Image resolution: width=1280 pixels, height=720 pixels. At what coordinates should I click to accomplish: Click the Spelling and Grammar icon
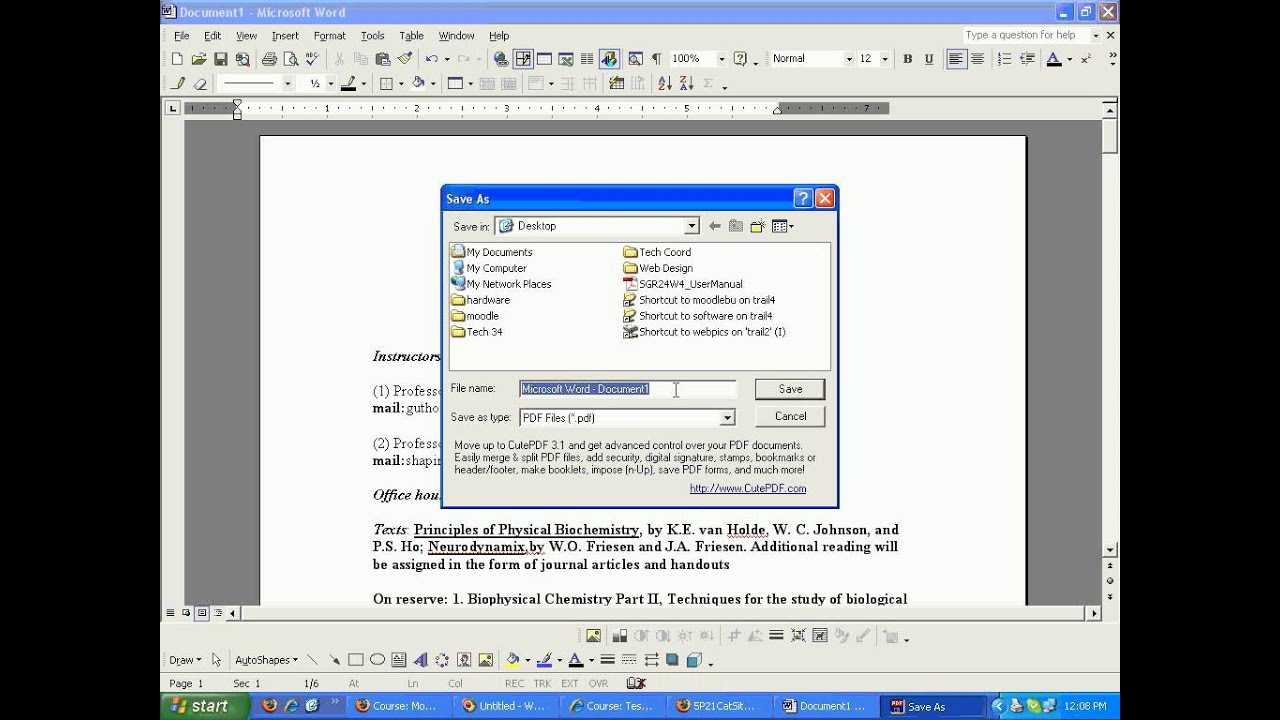[x=312, y=59]
